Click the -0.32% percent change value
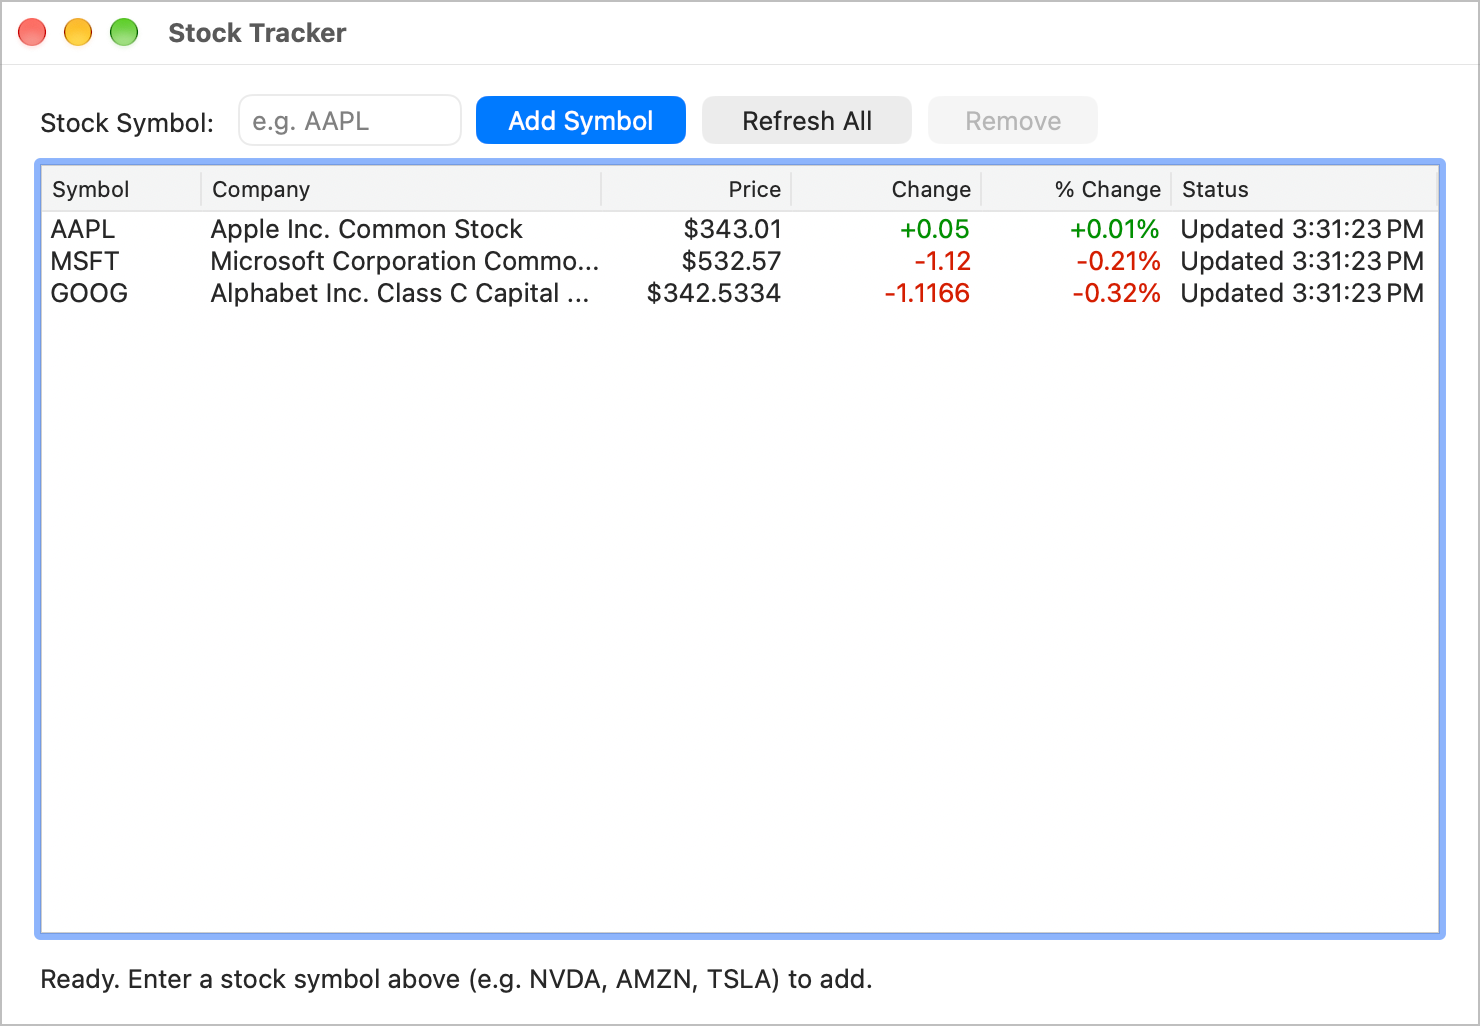Screen dimensions: 1480x1026 tap(1116, 293)
